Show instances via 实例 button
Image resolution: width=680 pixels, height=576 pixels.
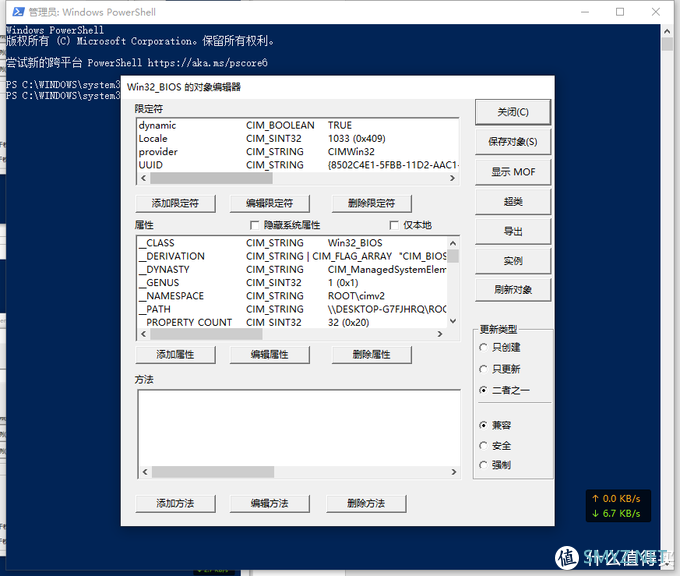click(513, 261)
